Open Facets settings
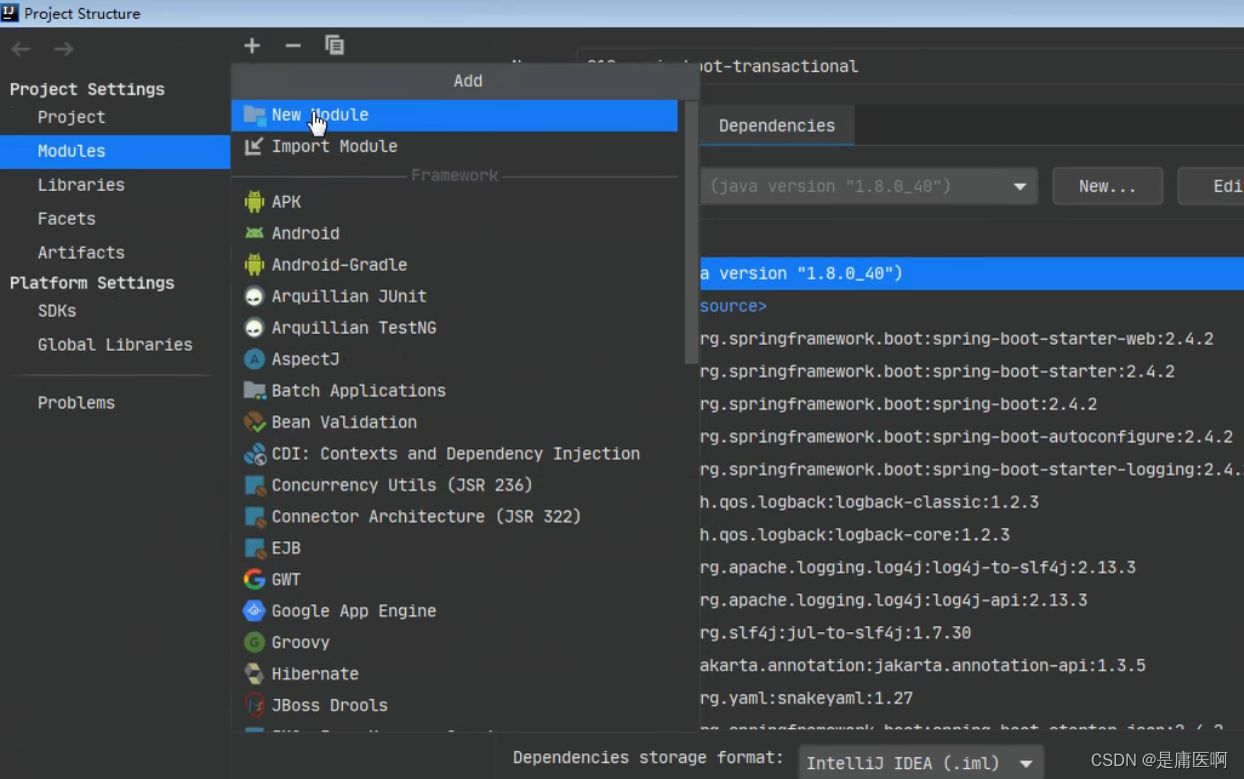 [x=66, y=219]
